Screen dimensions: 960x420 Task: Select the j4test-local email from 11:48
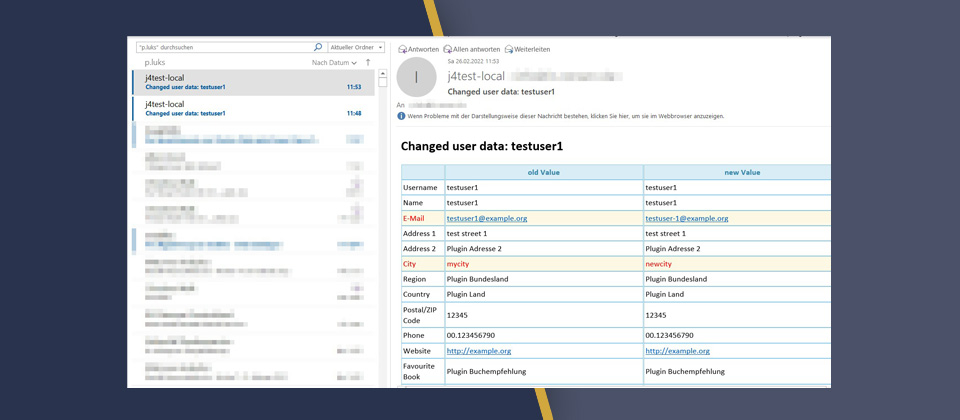(253, 108)
